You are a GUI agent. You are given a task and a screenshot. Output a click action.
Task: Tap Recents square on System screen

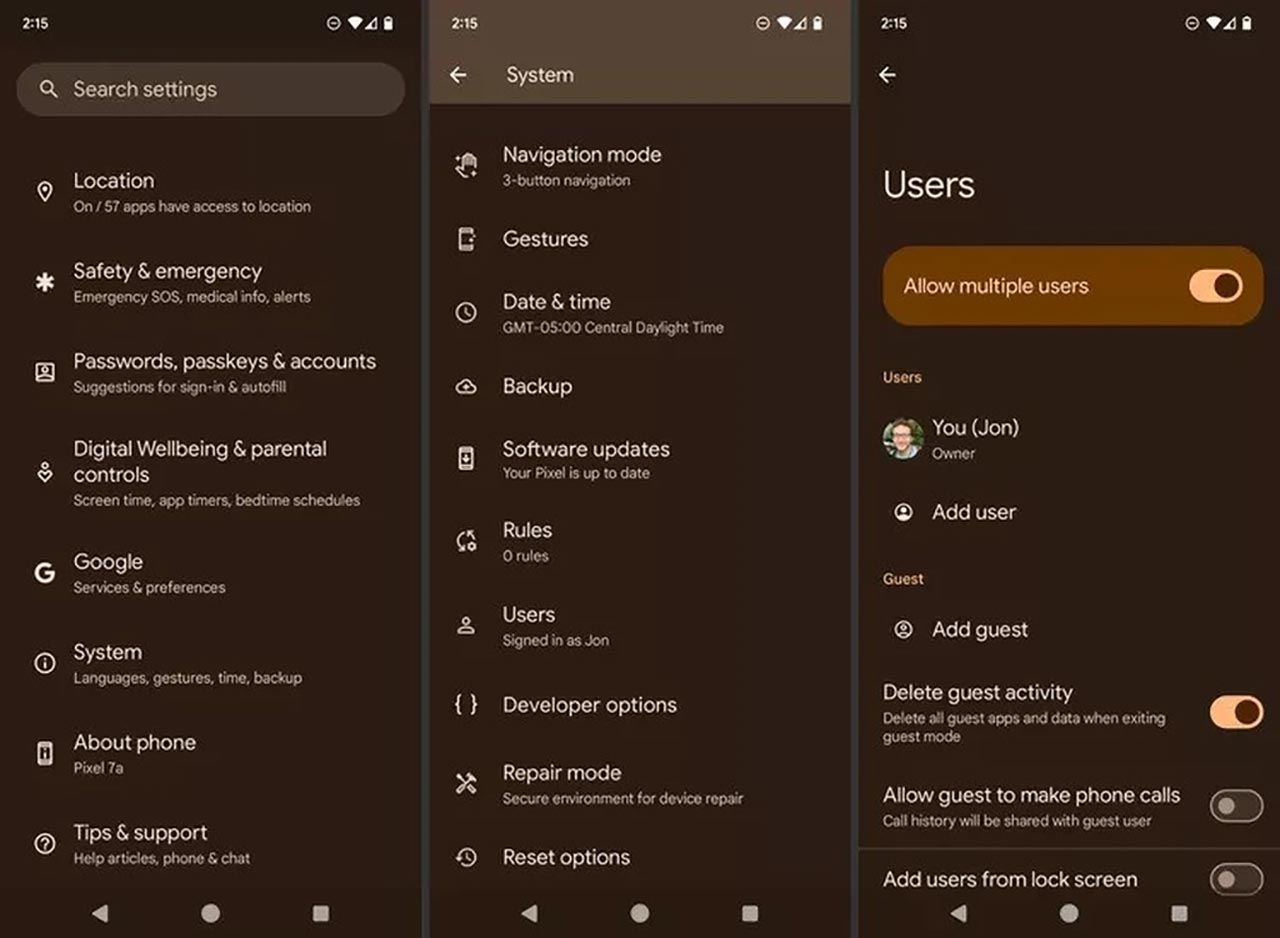click(x=750, y=913)
